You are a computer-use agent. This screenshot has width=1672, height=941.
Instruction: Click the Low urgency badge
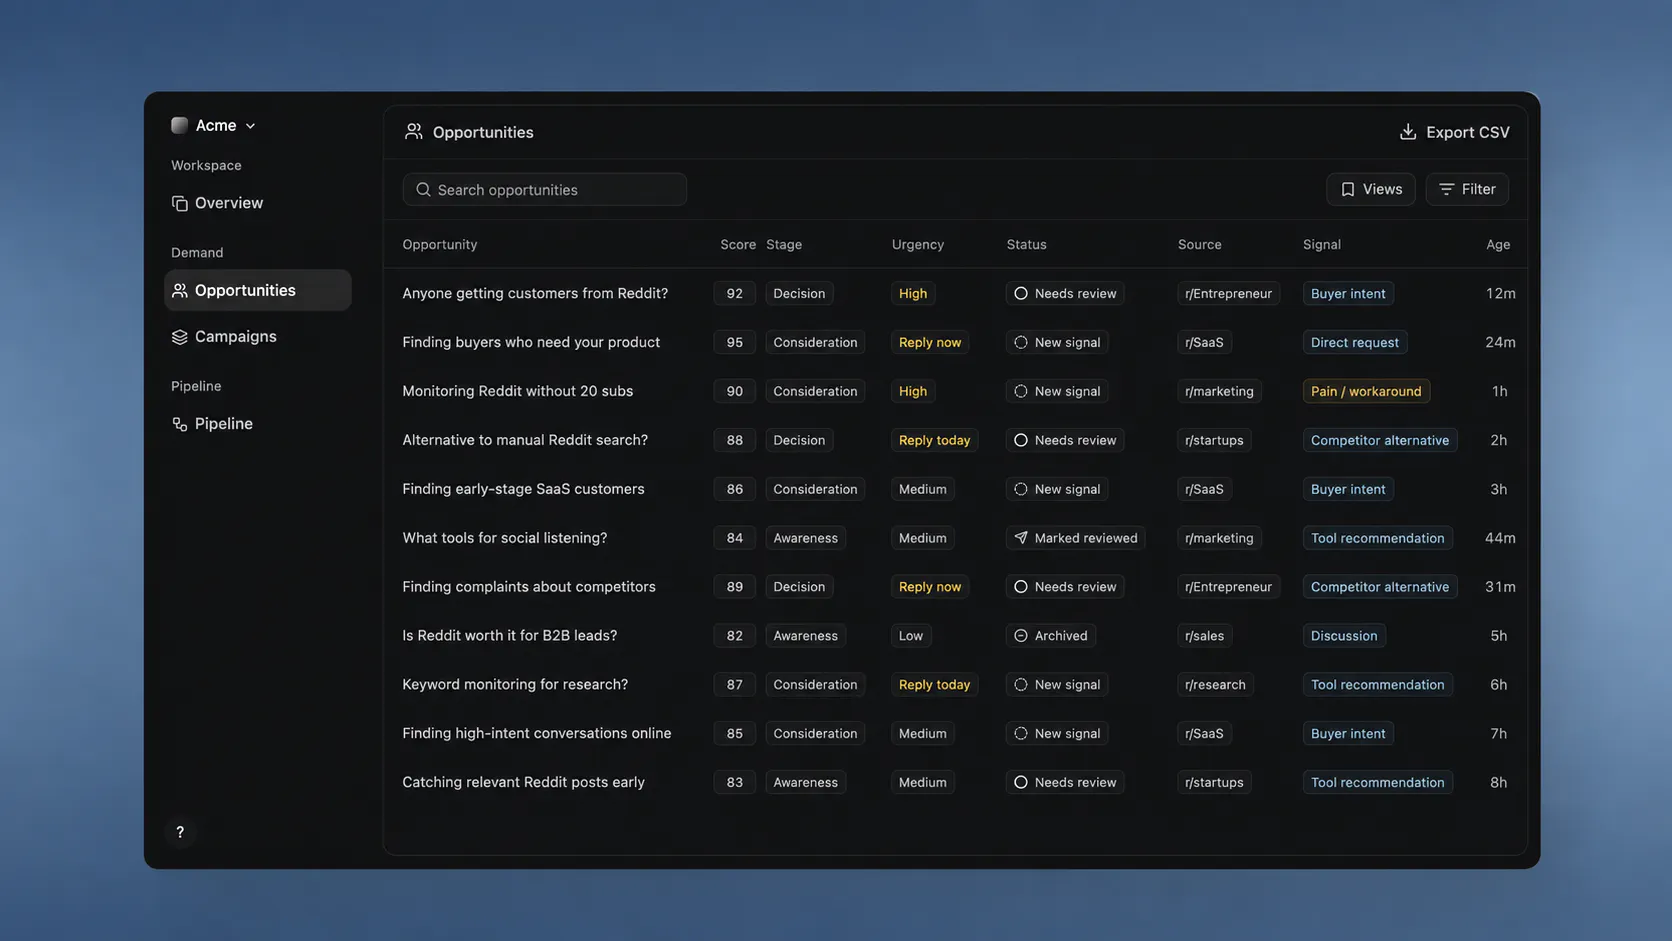click(x=911, y=636)
